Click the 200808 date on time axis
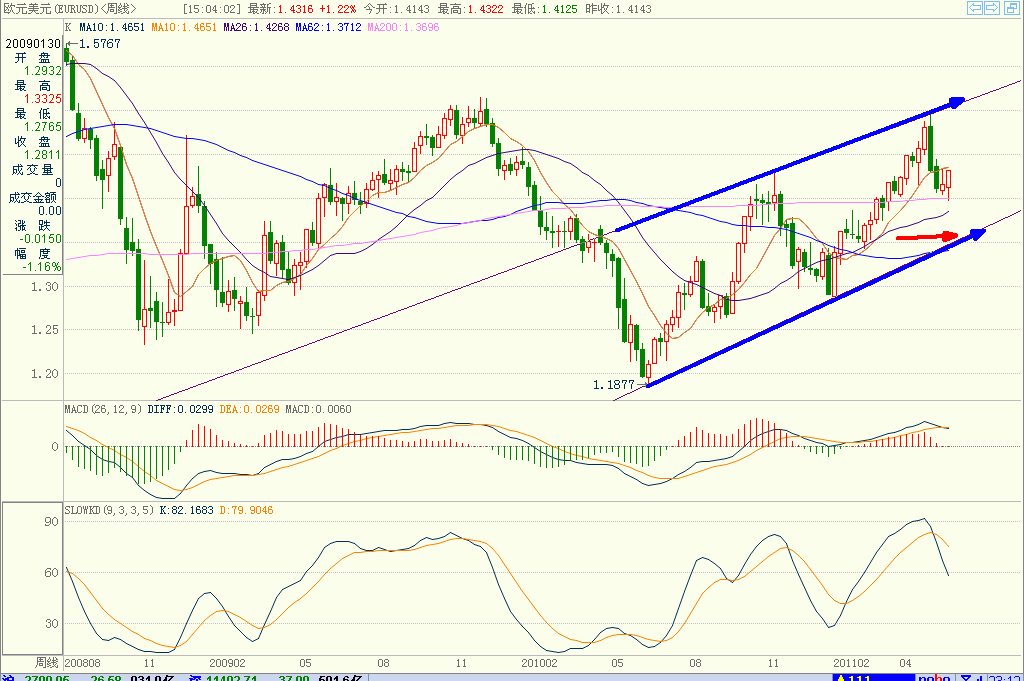 pos(83,663)
